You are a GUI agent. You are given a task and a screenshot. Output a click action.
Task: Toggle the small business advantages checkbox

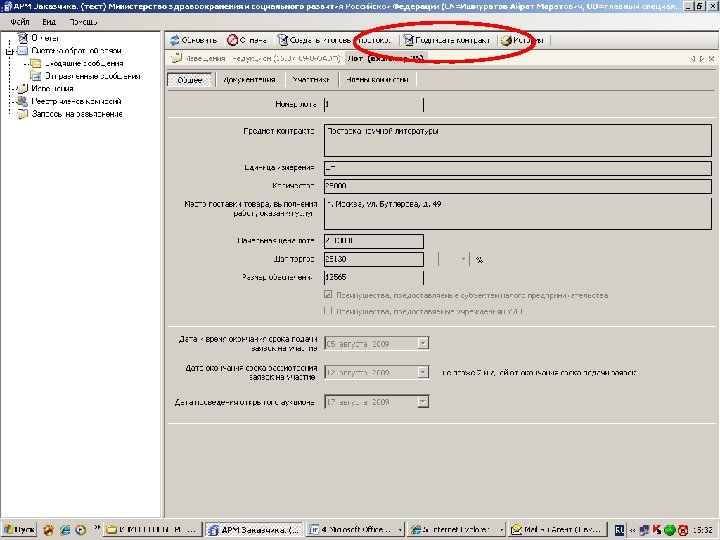coord(328,295)
